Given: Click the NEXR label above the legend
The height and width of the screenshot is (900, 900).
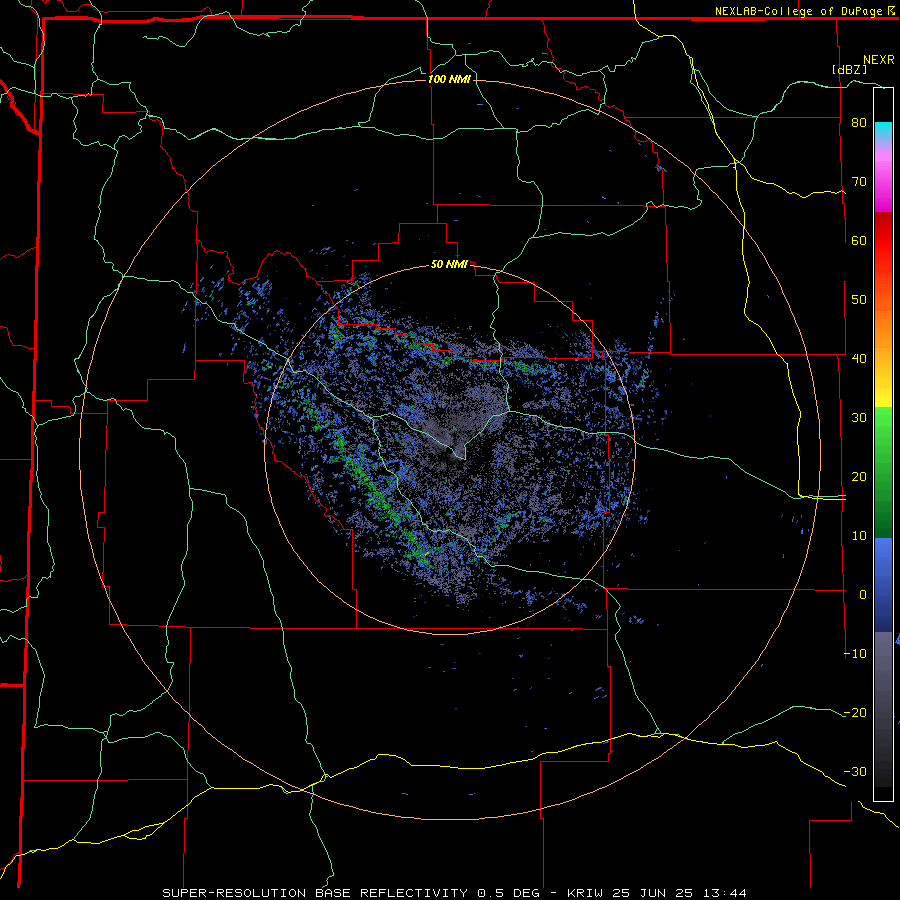Looking at the screenshot, I should 879,60.
